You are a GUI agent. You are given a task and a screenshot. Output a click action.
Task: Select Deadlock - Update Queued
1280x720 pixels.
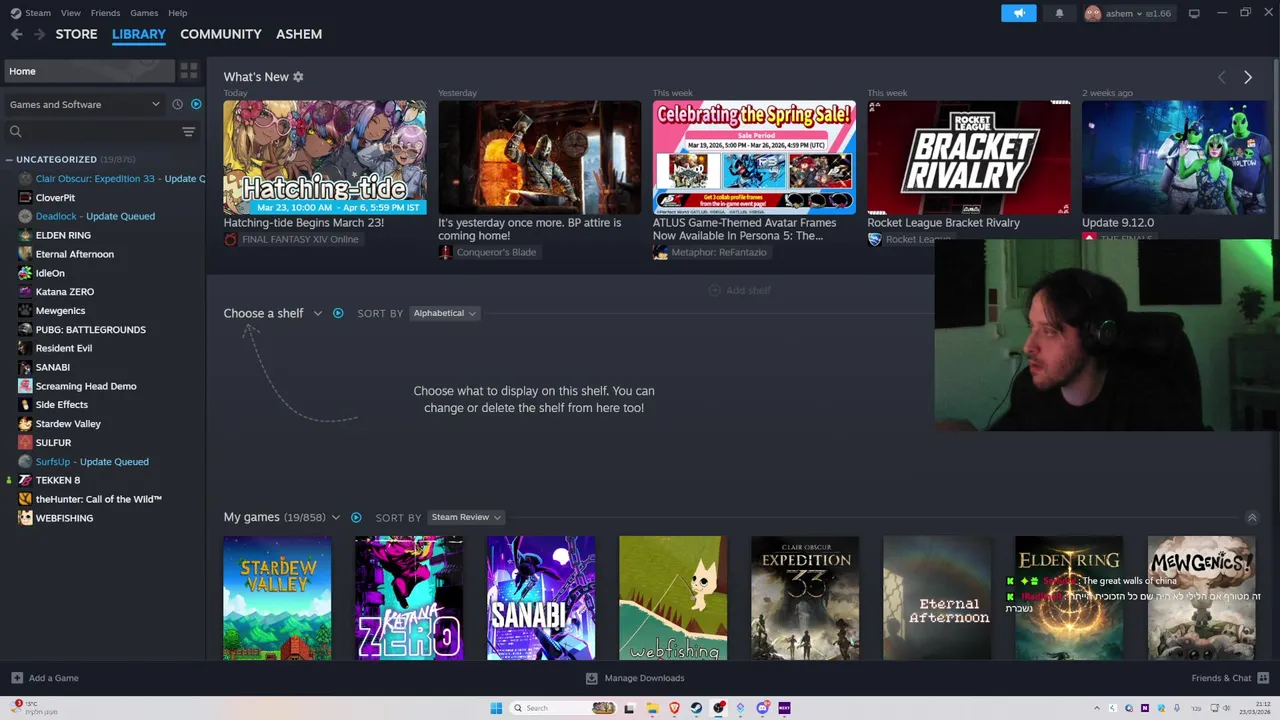pyautogui.click(x=95, y=216)
